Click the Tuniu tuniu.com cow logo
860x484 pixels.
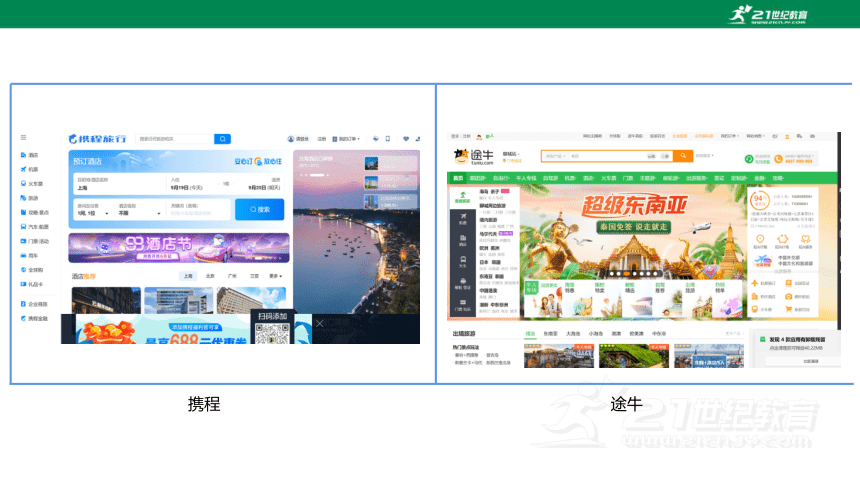click(473, 157)
